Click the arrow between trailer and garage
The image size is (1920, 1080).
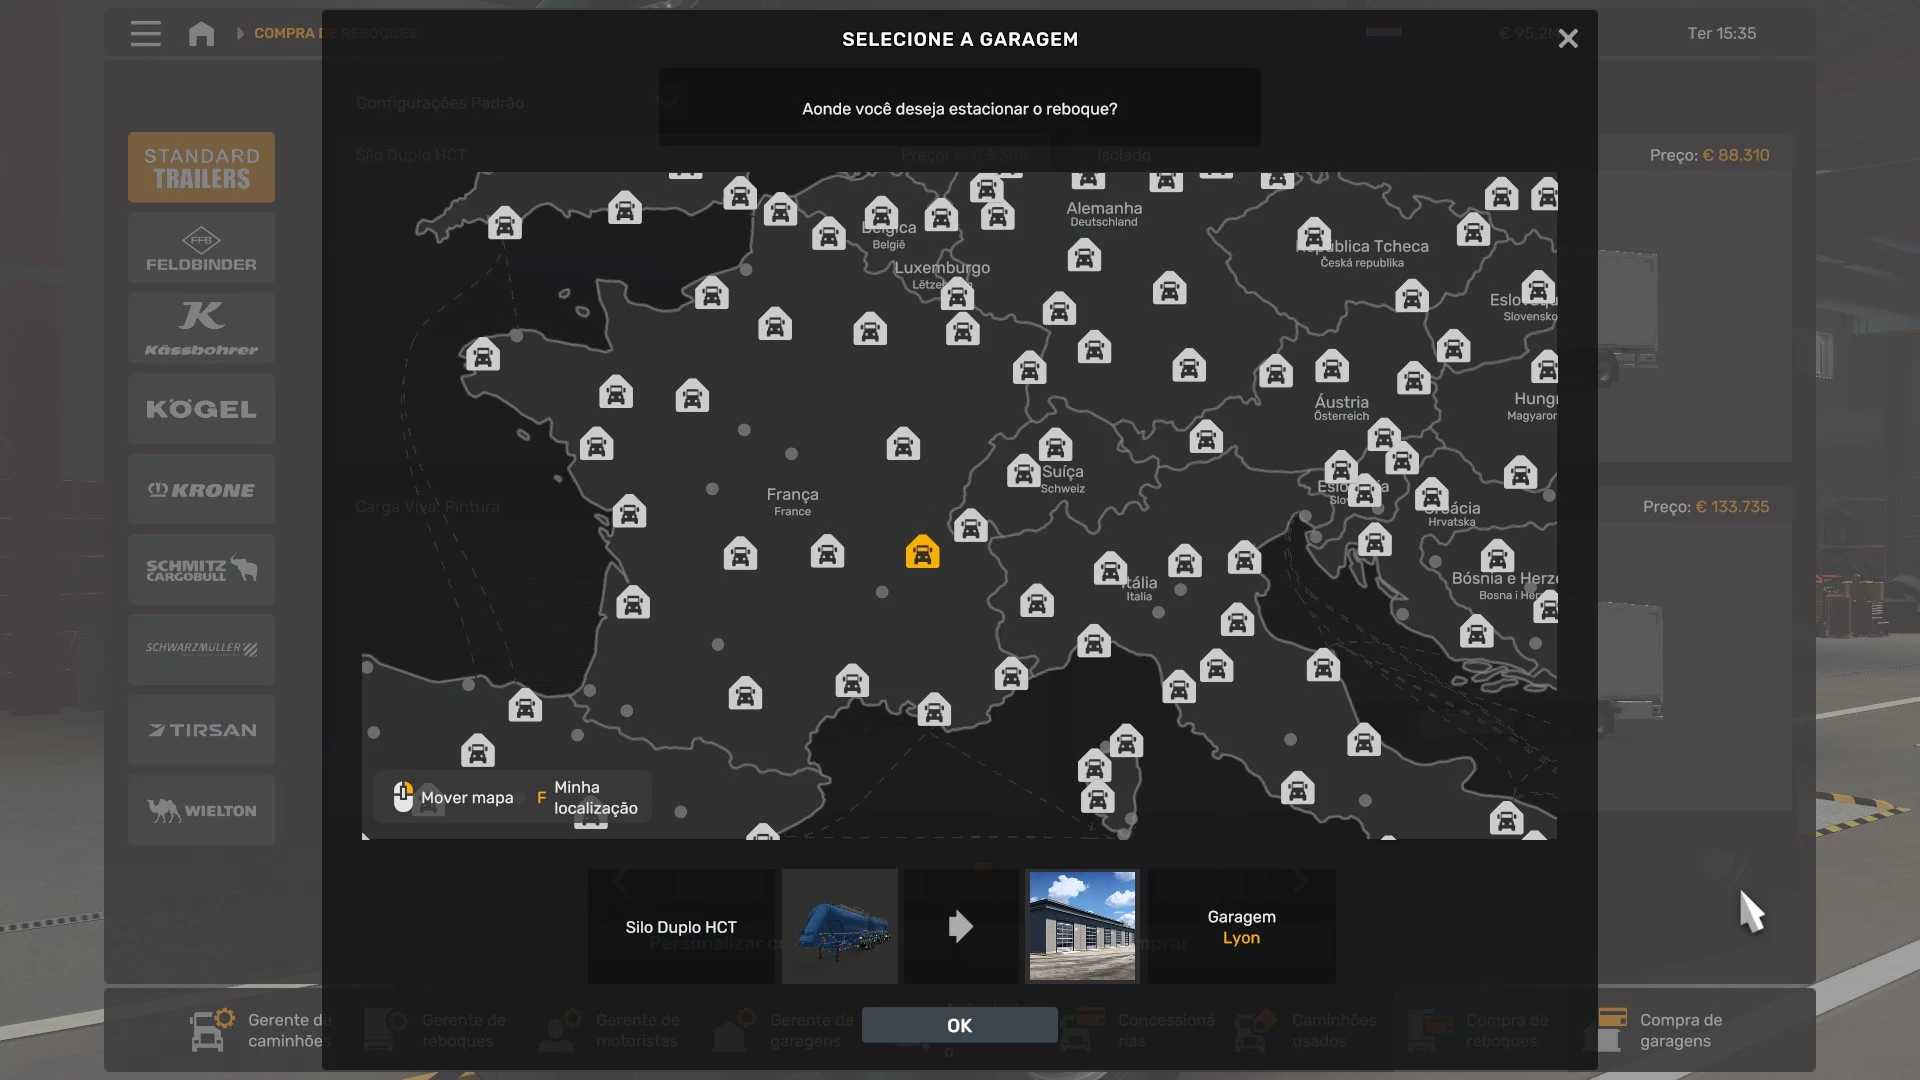[x=960, y=926]
